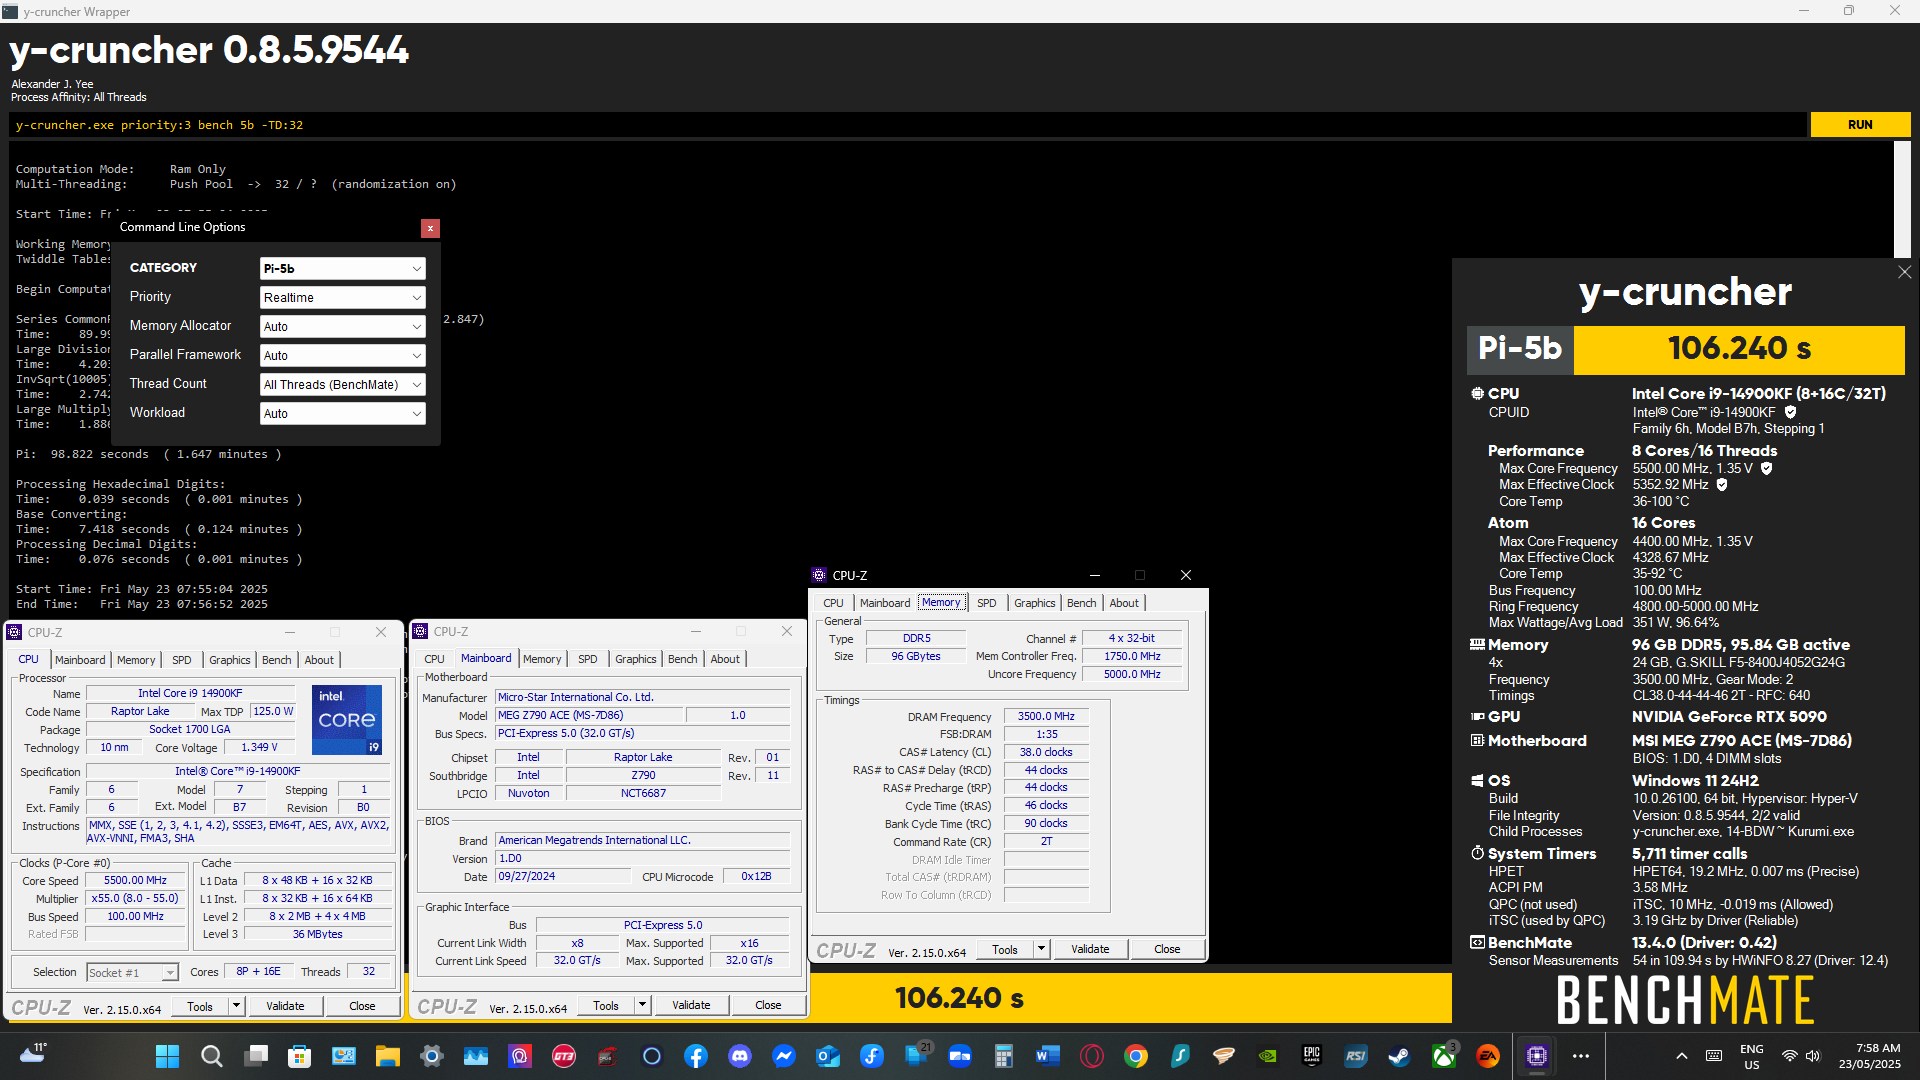
Task: Click the CPU Microcode value 0x12B
Action: point(756,877)
